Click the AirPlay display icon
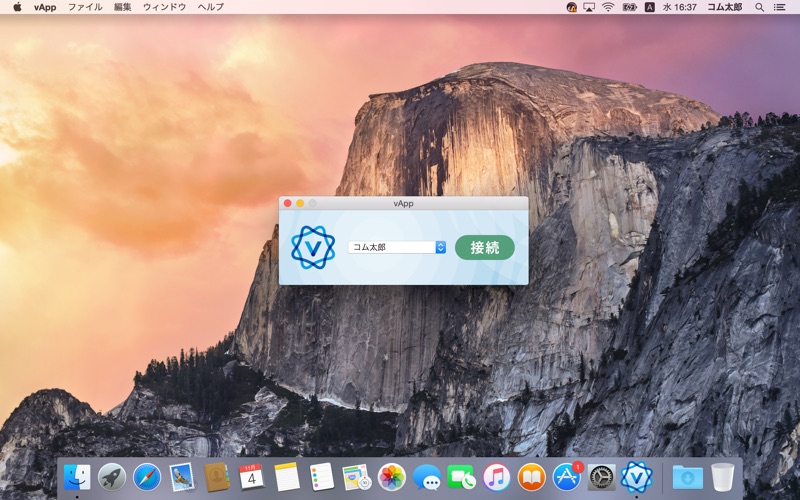Viewport: 800px width, 500px height. pyautogui.click(x=589, y=7)
